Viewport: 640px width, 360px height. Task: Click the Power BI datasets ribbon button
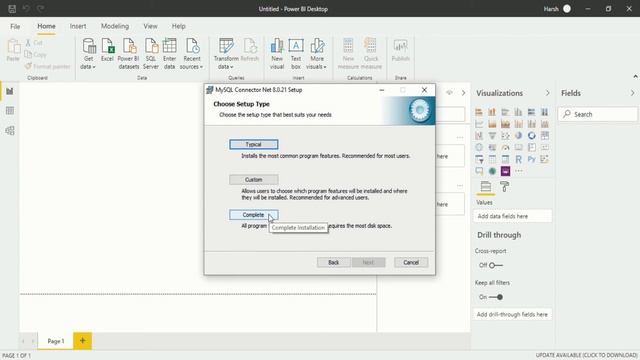pos(129,53)
